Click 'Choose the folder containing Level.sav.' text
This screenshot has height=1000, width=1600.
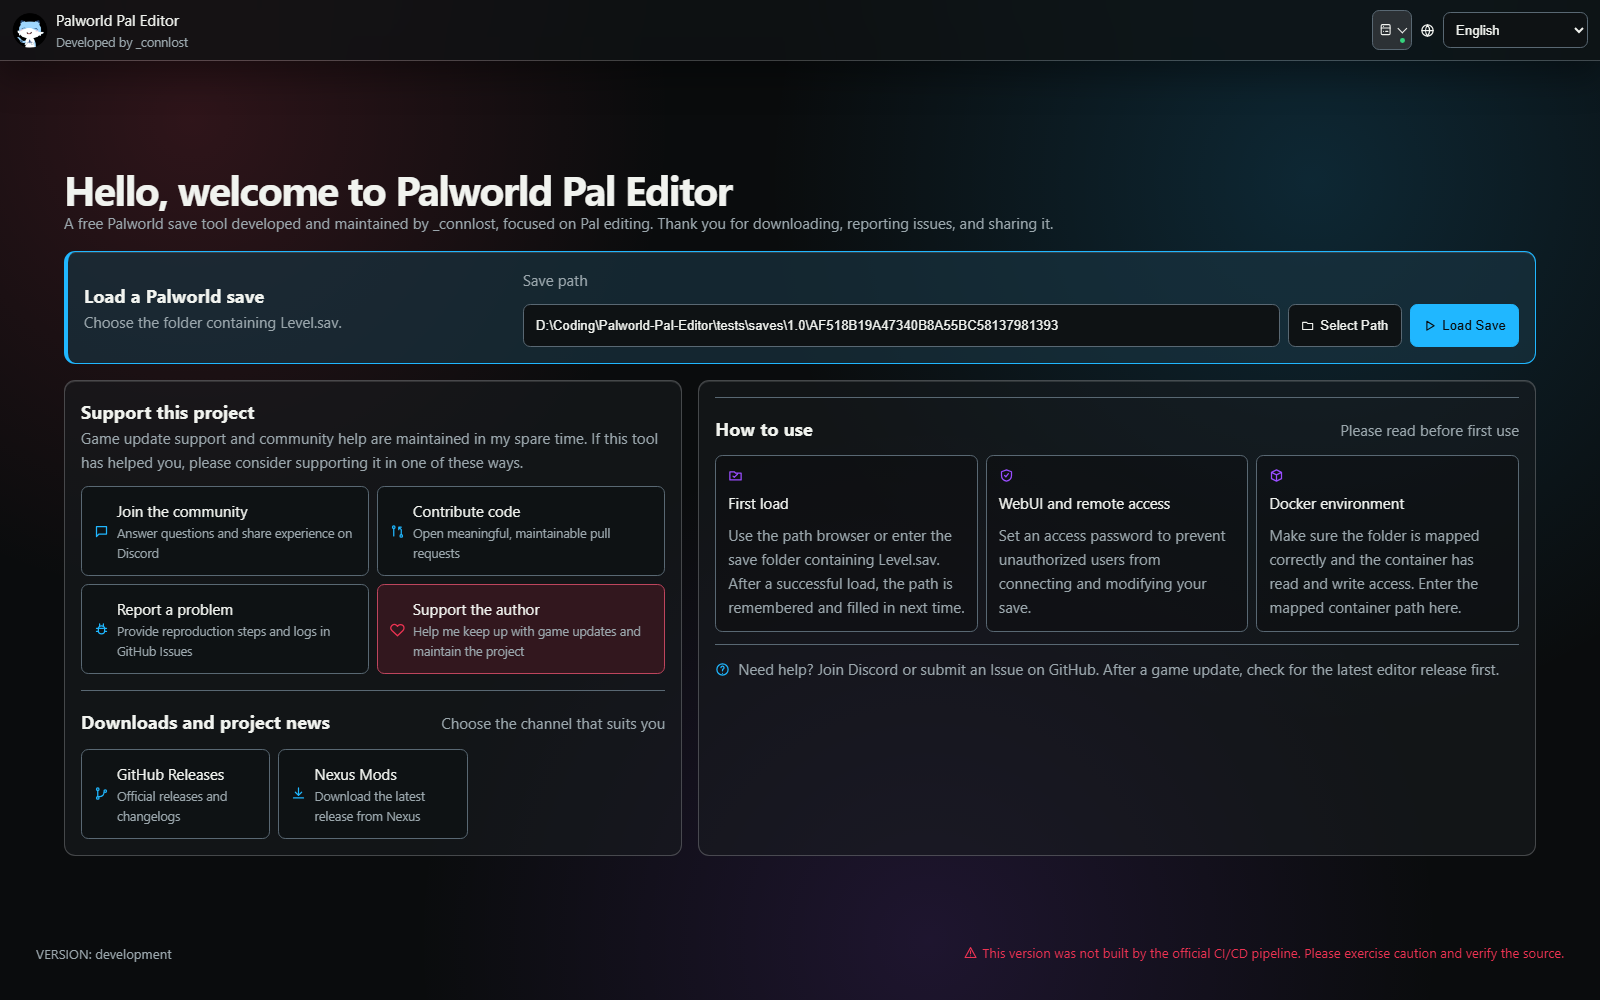tap(213, 323)
